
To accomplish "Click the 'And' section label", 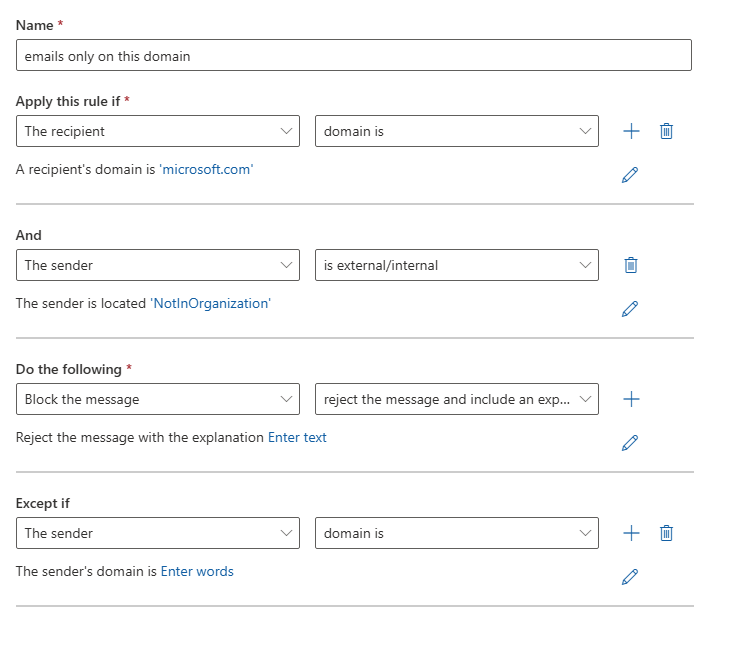I will point(29,235).
